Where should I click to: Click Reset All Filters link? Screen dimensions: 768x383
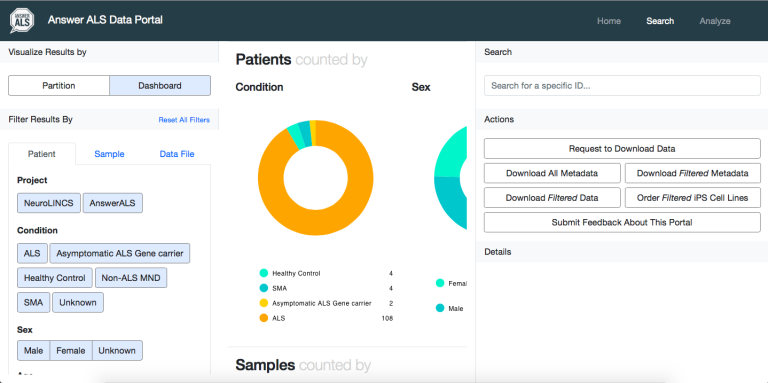click(x=184, y=120)
